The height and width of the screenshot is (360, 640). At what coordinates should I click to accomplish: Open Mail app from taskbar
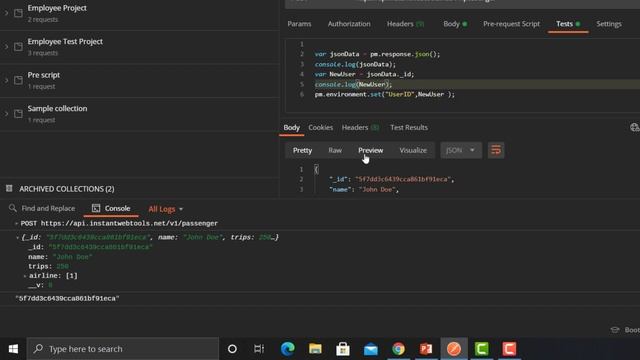tap(371, 349)
